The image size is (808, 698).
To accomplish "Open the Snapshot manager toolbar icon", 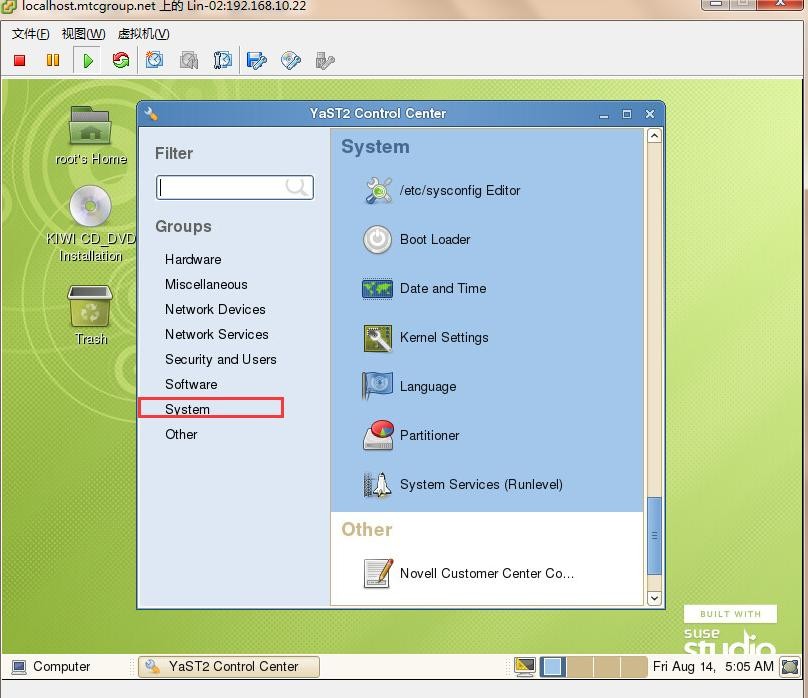I will click(x=223, y=60).
